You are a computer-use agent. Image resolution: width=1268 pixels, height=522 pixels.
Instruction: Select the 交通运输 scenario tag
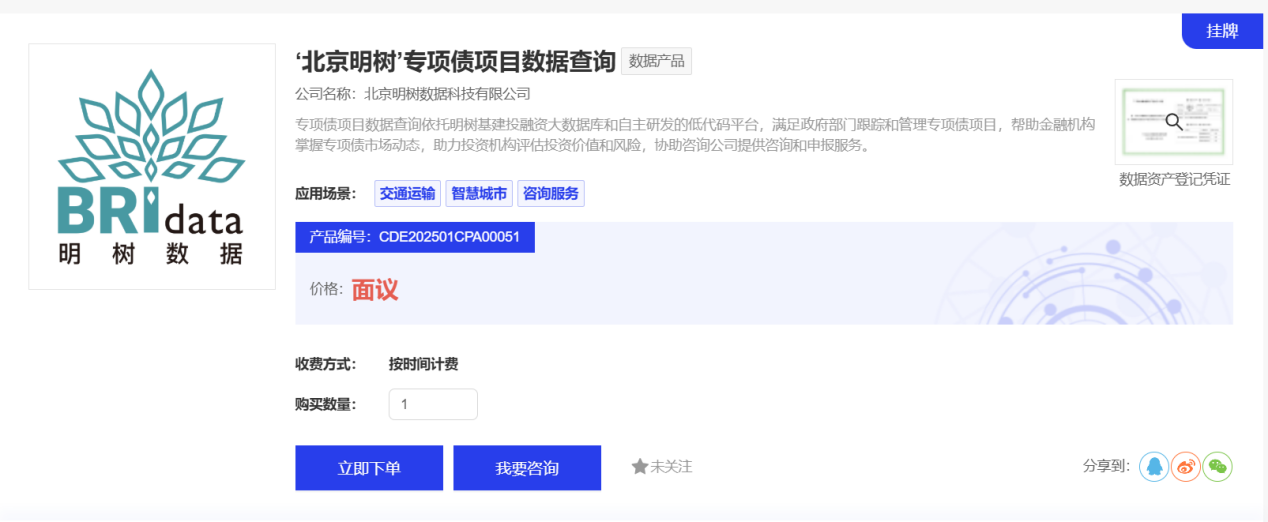pyautogui.click(x=407, y=194)
